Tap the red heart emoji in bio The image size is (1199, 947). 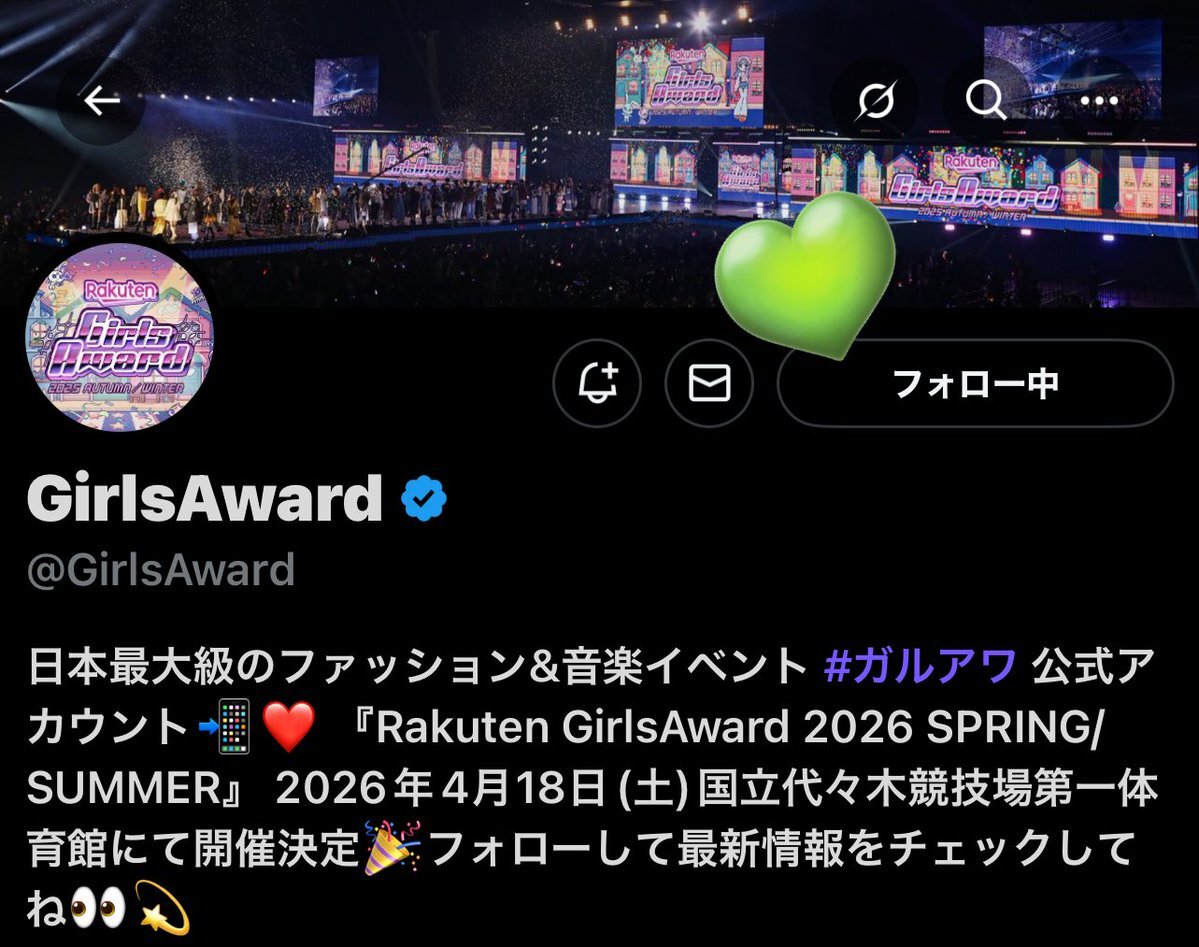pyautogui.click(x=288, y=727)
